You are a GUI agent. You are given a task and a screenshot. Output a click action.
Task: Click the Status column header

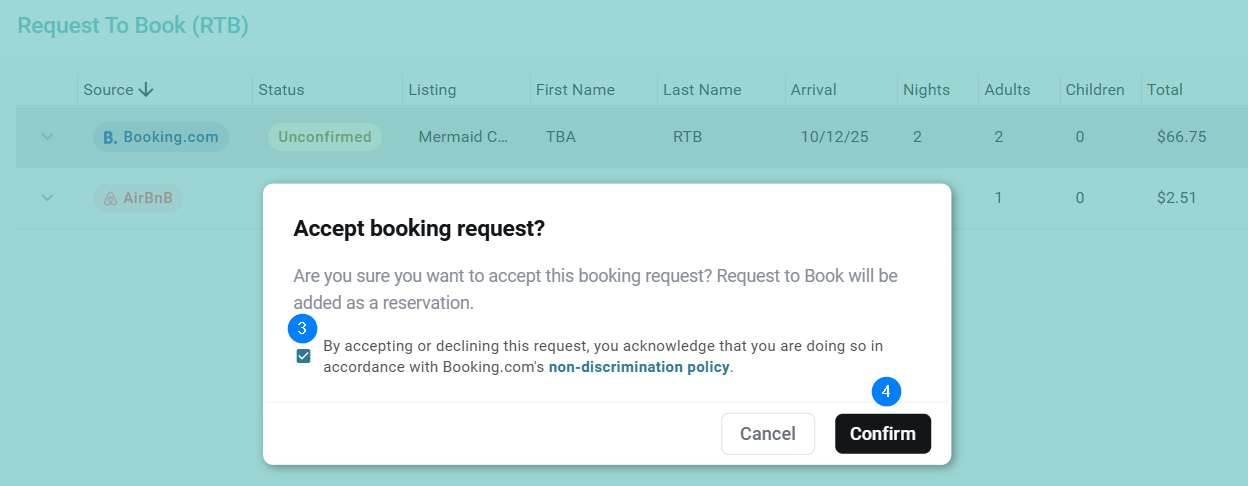[281, 90]
